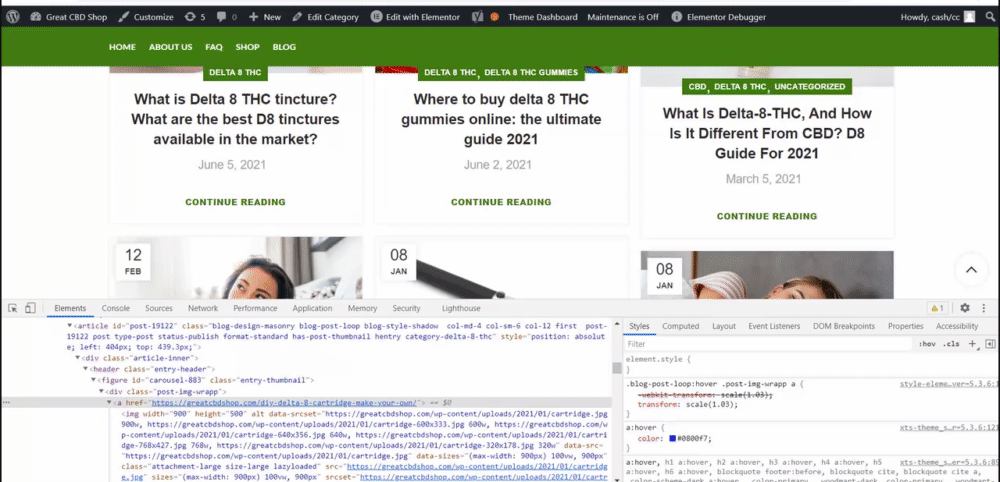Open 'What Is Delta-8-THC, And How' post title
1000x482 pixels.
click(767, 133)
